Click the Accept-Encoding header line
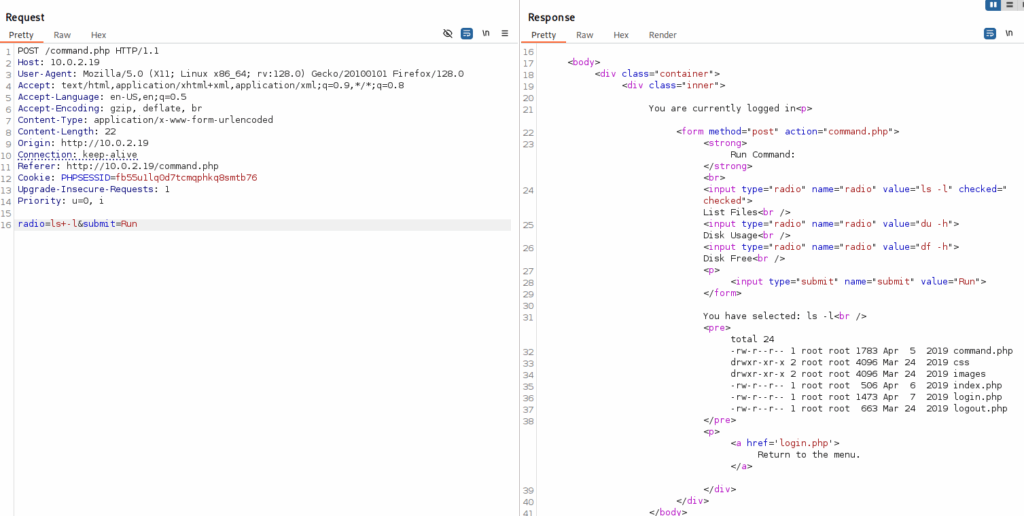 110,108
